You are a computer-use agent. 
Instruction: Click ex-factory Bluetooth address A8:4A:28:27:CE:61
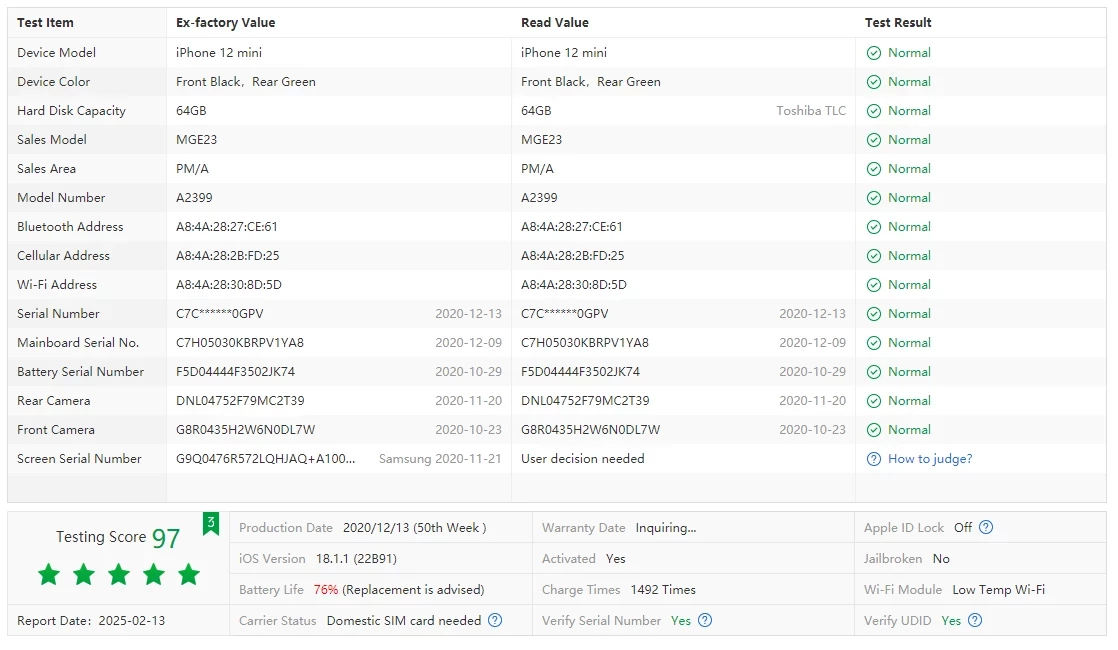pyautogui.click(x=227, y=227)
